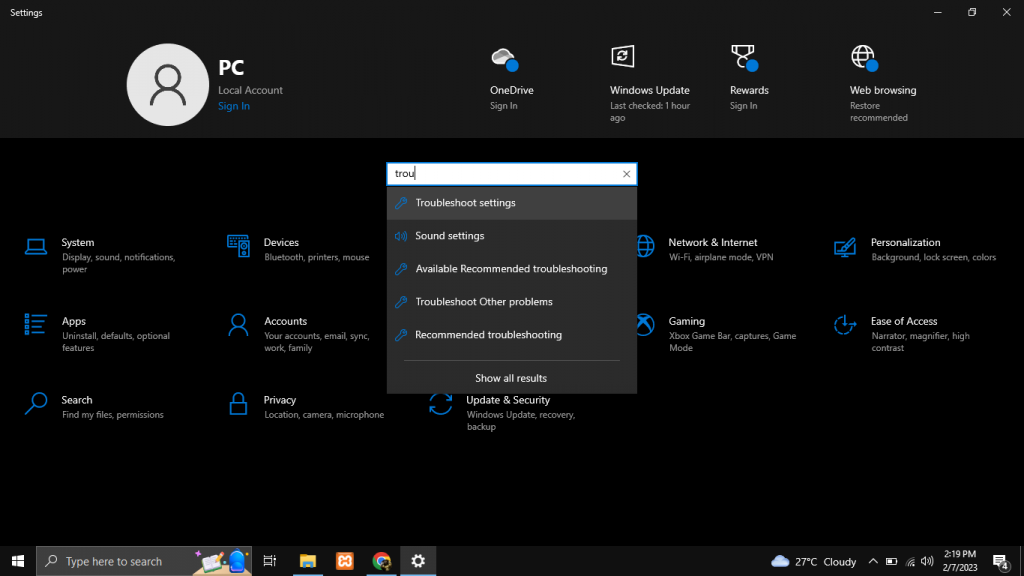Open File Explorer from the taskbar
Image resolution: width=1024 pixels, height=576 pixels.
click(308, 561)
